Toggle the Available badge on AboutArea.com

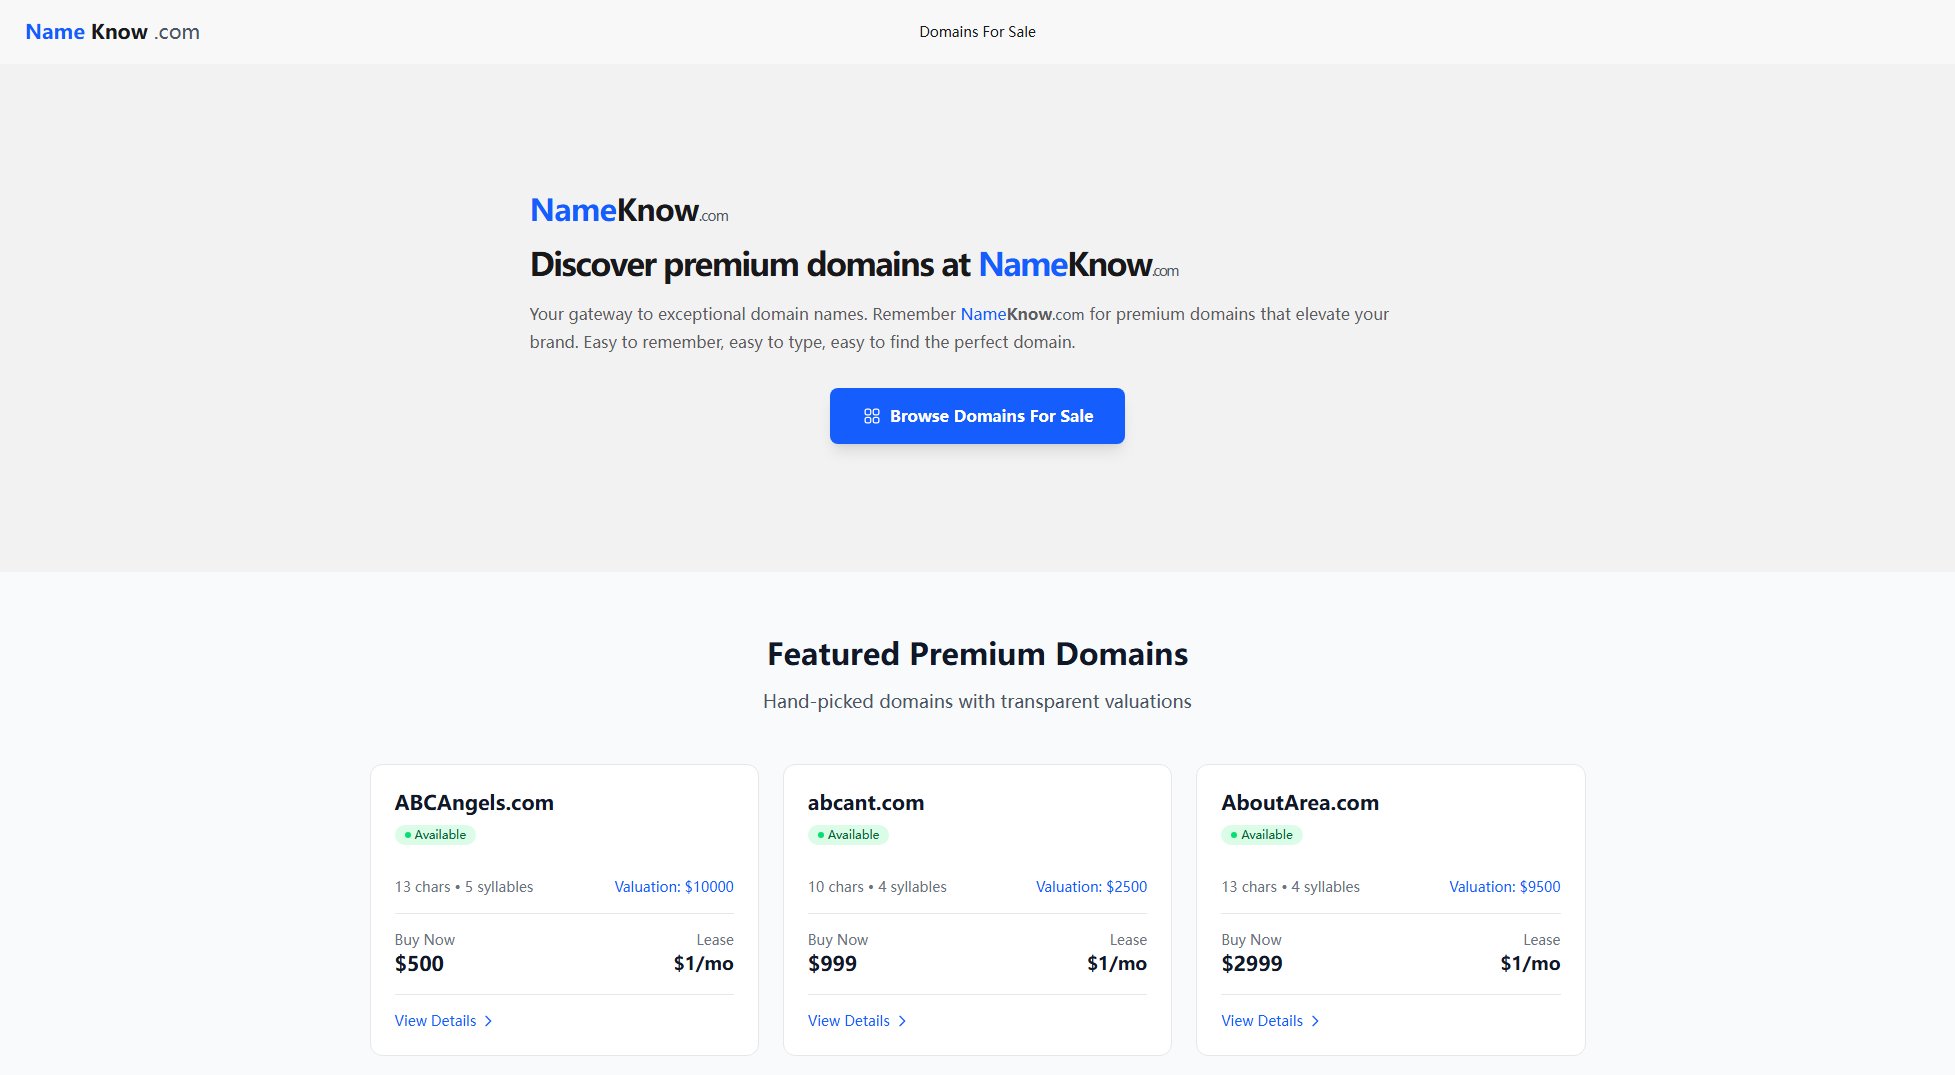tap(1263, 834)
